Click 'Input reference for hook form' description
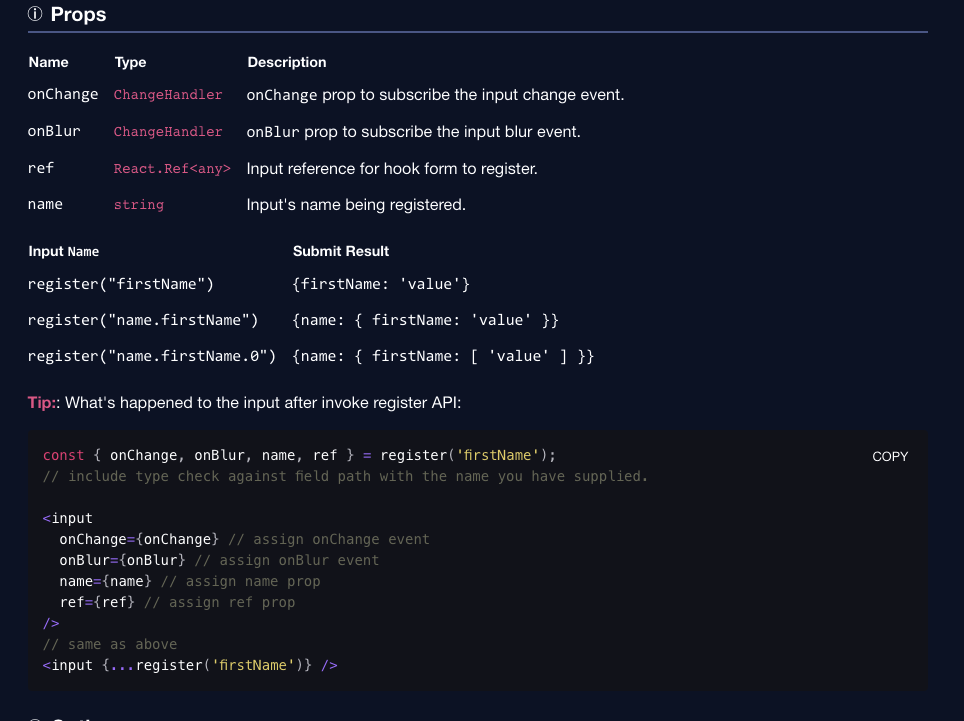964x721 pixels. click(392, 168)
